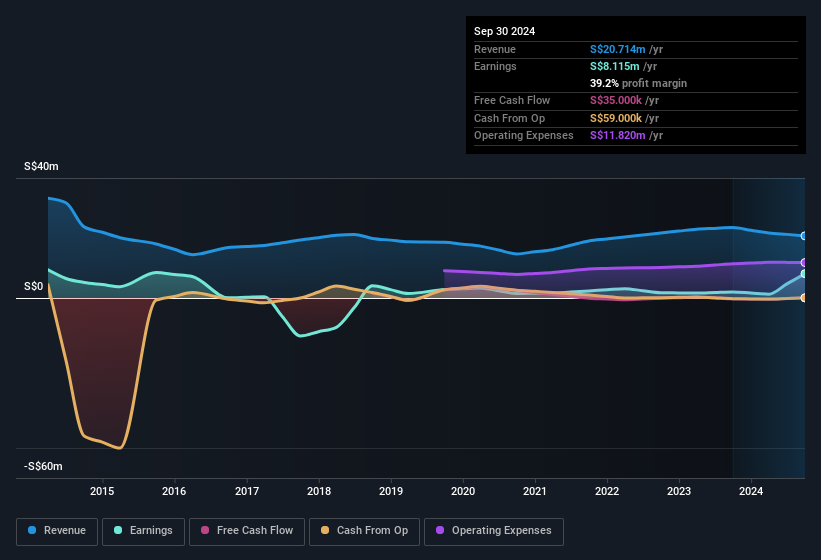This screenshot has width=821, height=560.
Task: Click the Sep 30 2024 tooltip date
Action: [504, 31]
